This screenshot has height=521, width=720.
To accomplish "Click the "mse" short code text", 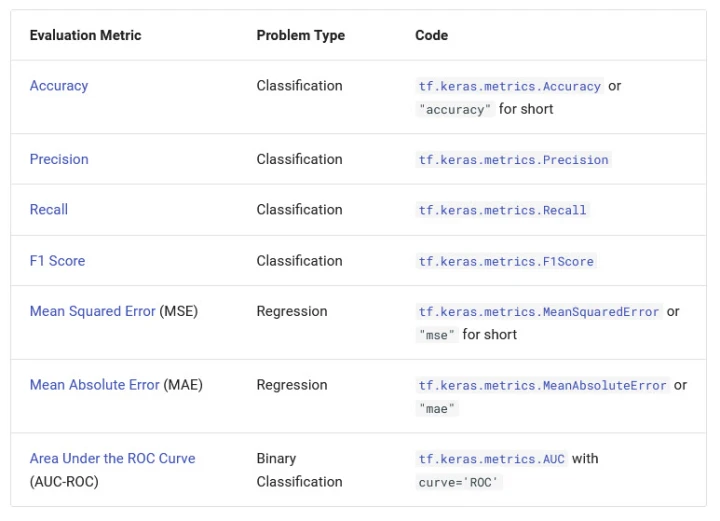I will [437, 335].
